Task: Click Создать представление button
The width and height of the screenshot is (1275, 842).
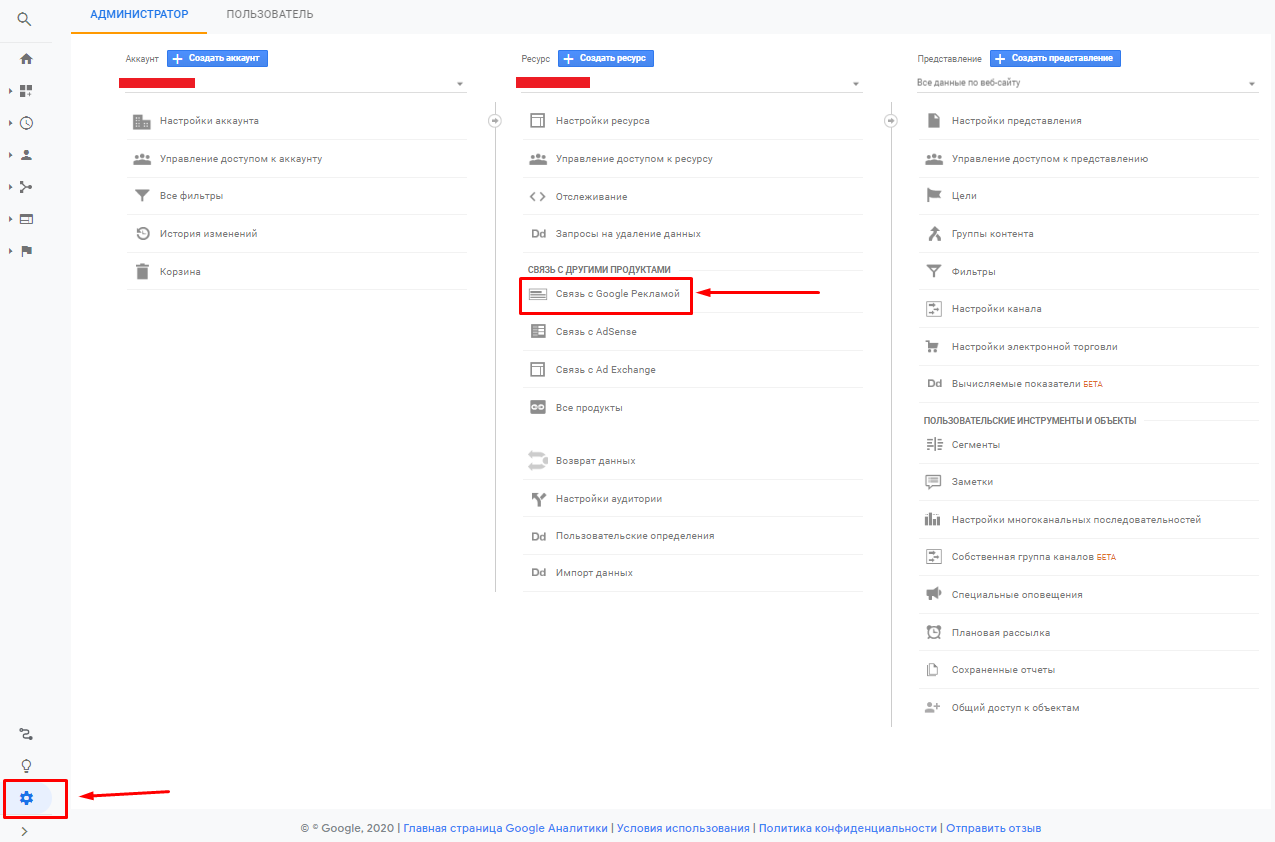Action: click(x=1055, y=59)
